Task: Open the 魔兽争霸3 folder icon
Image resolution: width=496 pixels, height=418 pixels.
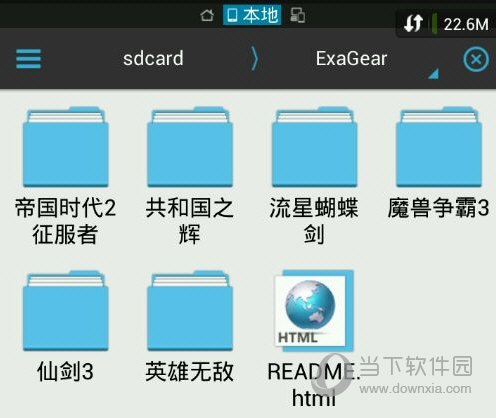Action: pyautogui.click(x=439, y=147)
